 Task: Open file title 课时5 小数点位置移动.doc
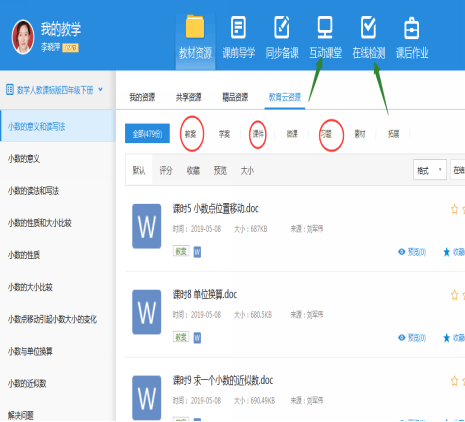(216, 209)
